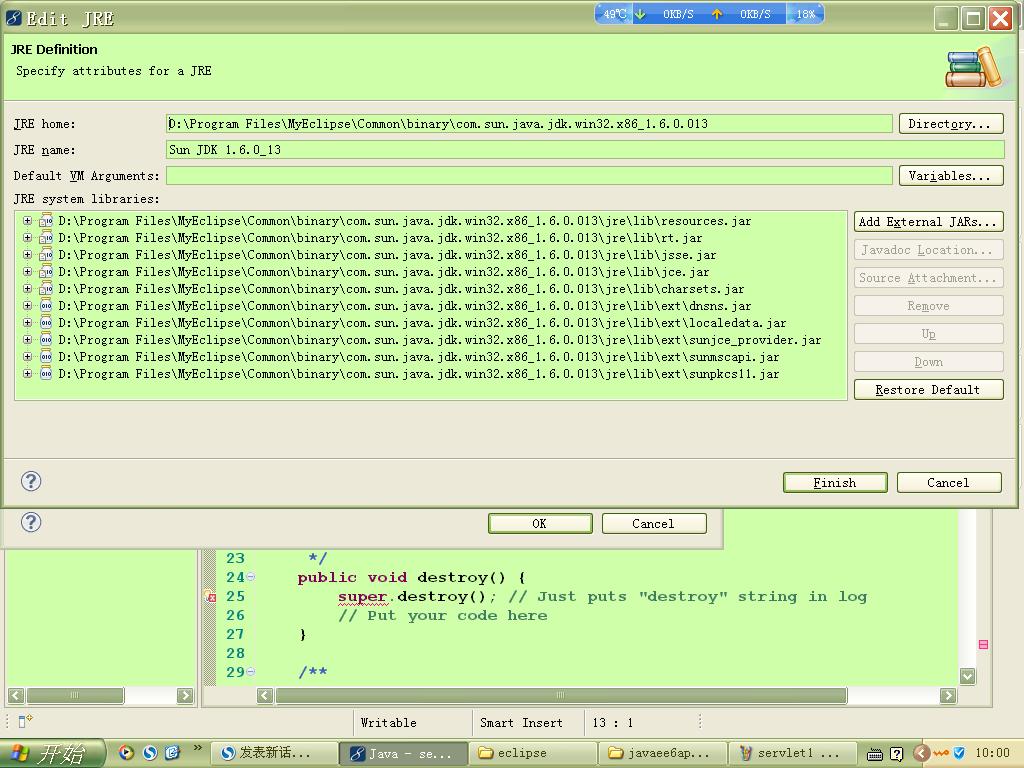
Task: Open media player quick launch icon
Action: (126, 753)
